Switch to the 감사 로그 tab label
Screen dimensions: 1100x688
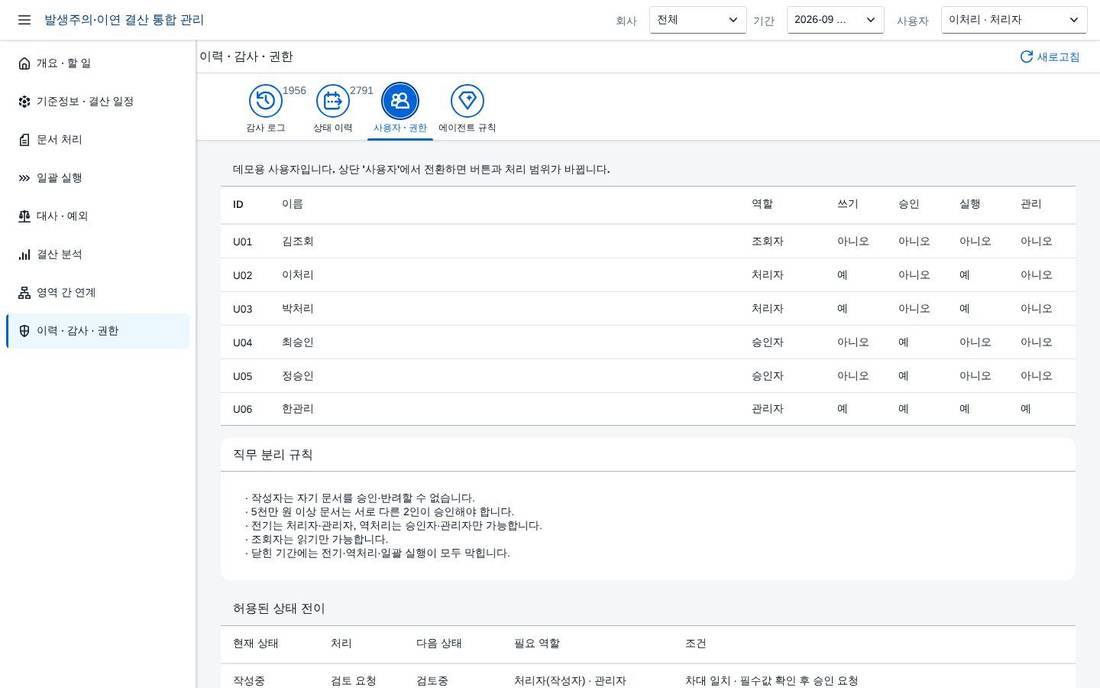(x=265, y=128)
